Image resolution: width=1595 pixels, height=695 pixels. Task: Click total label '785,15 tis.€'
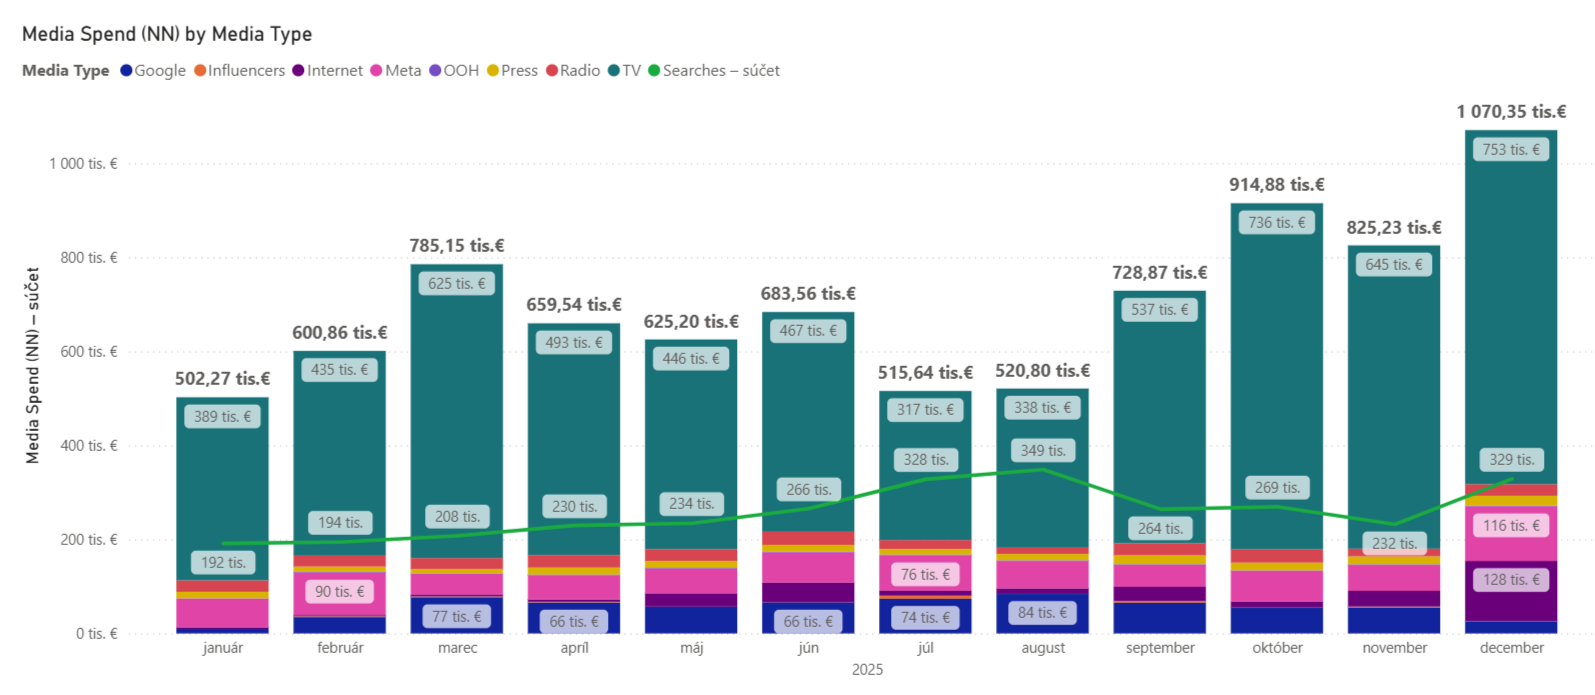[457, 246]
